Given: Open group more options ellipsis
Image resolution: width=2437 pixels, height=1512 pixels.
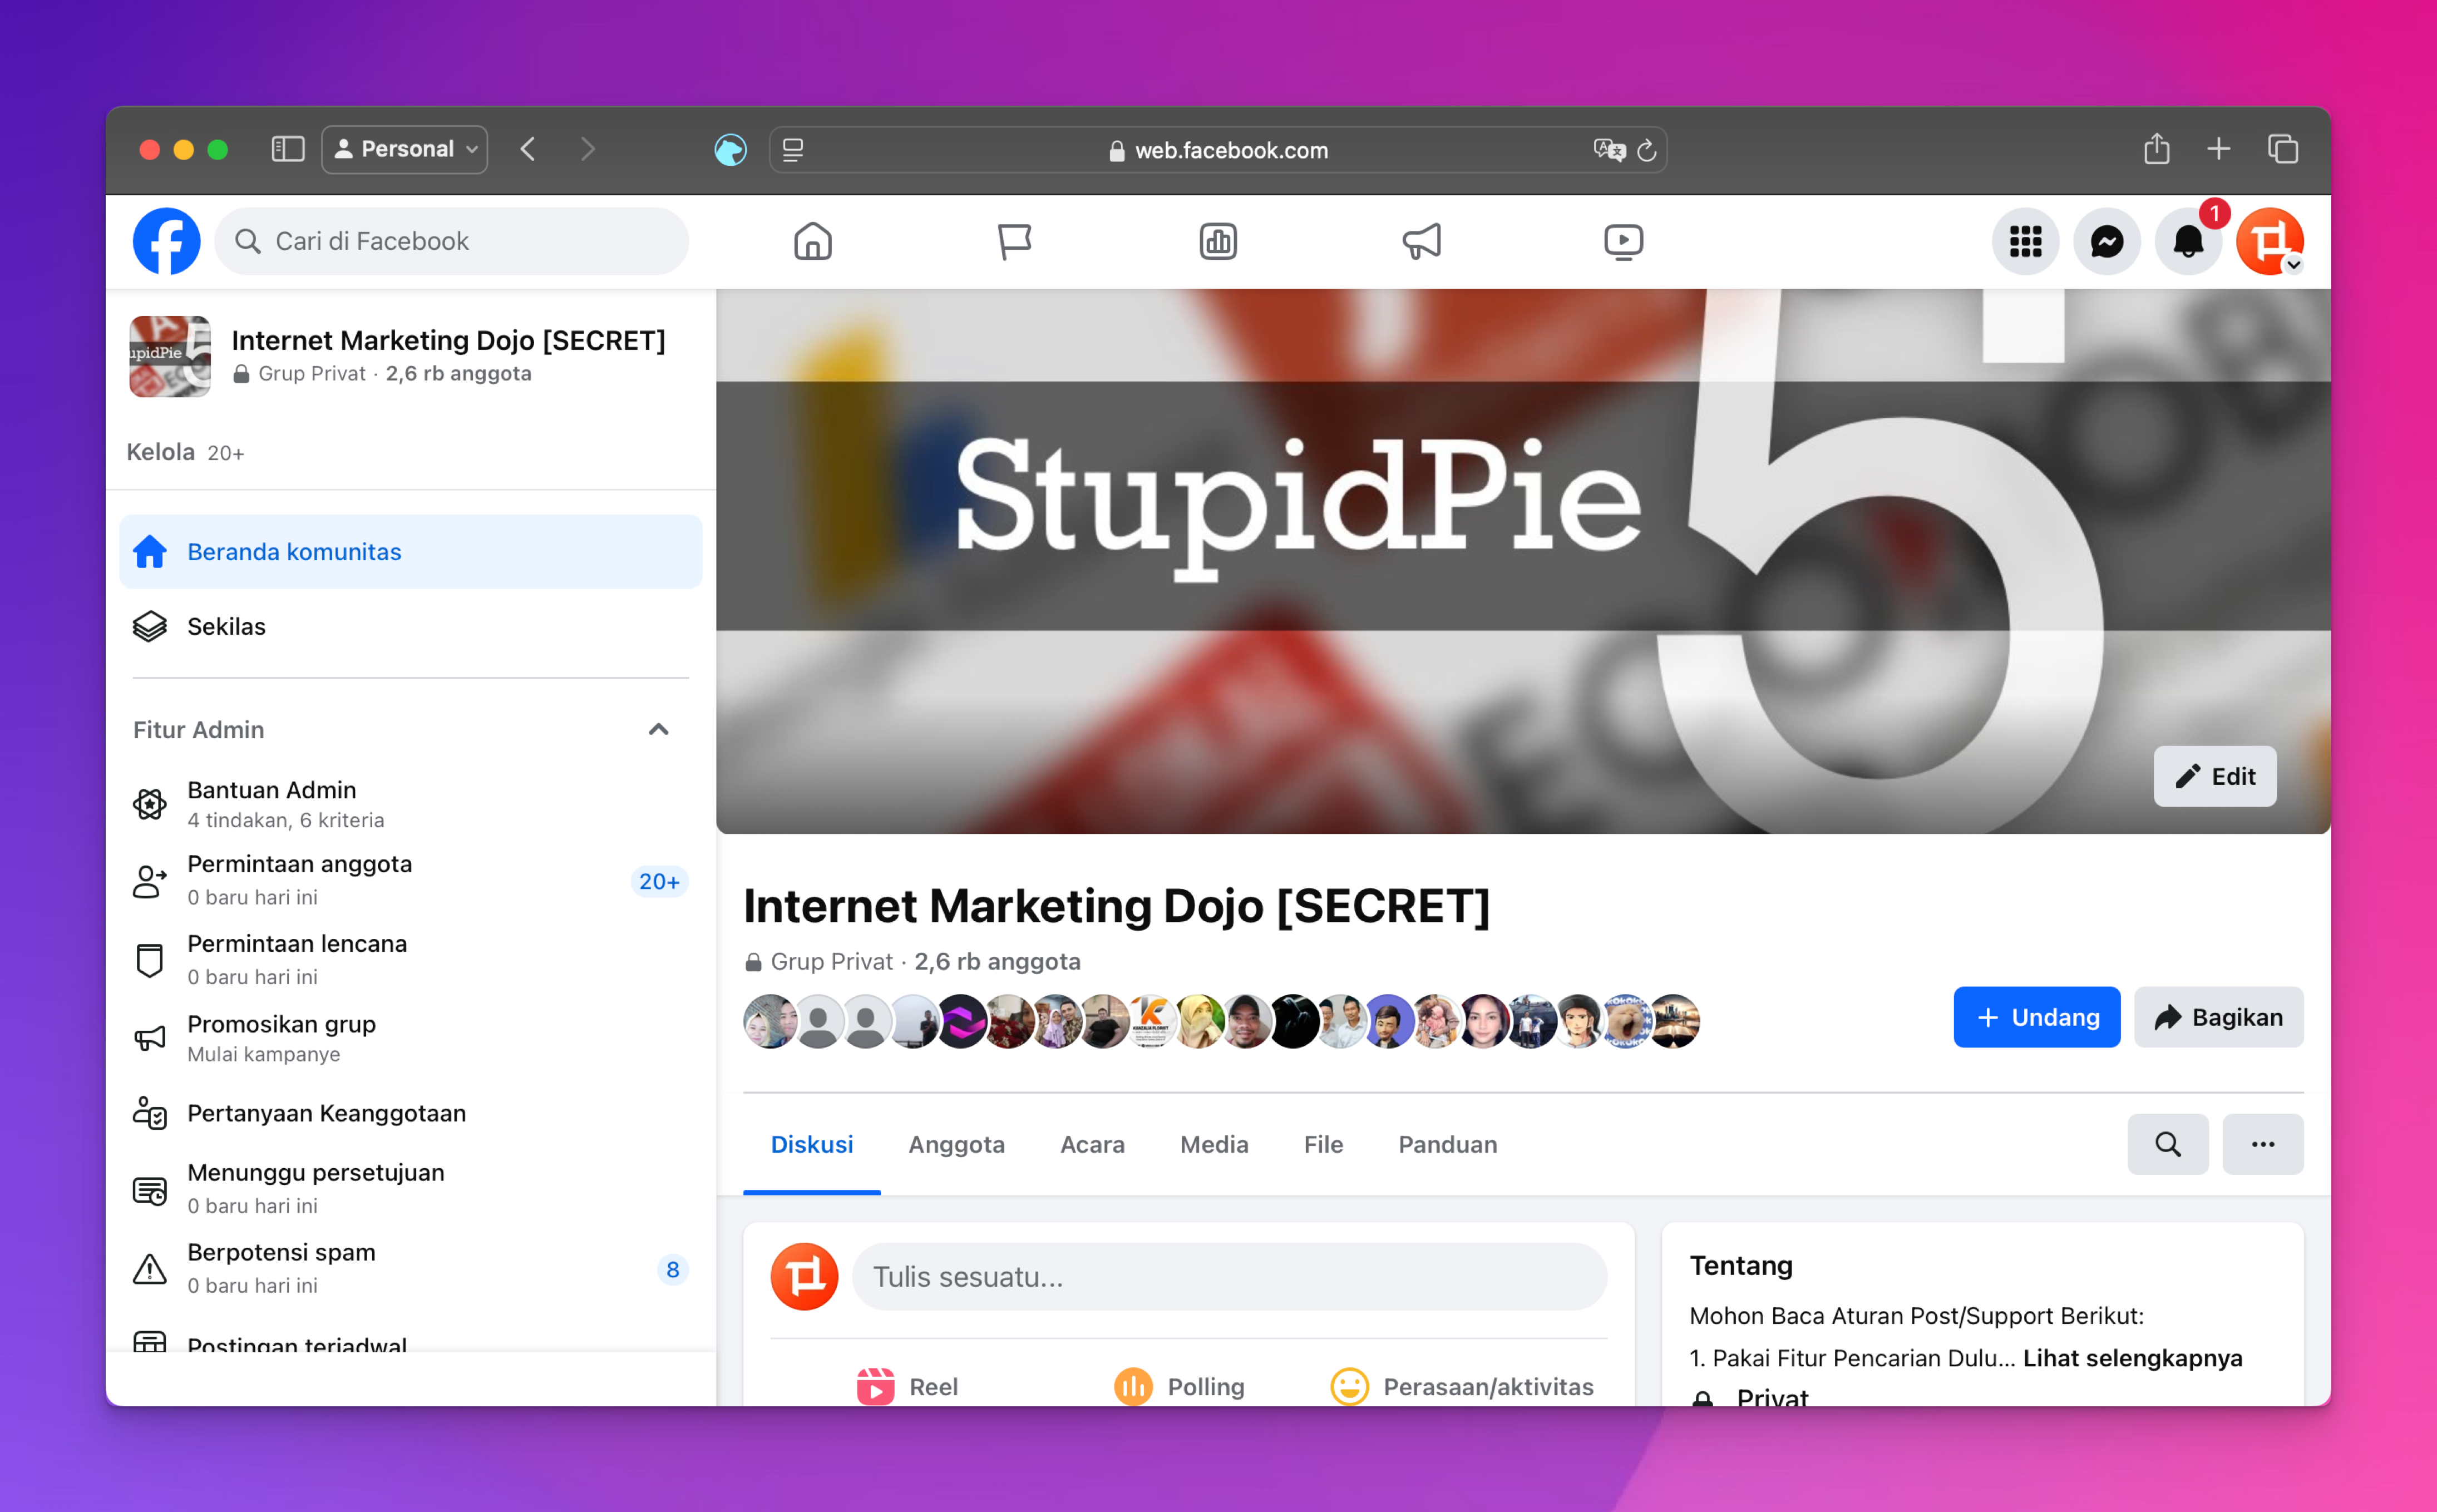Looking at the screenshot, I should pos(2262,1144).
